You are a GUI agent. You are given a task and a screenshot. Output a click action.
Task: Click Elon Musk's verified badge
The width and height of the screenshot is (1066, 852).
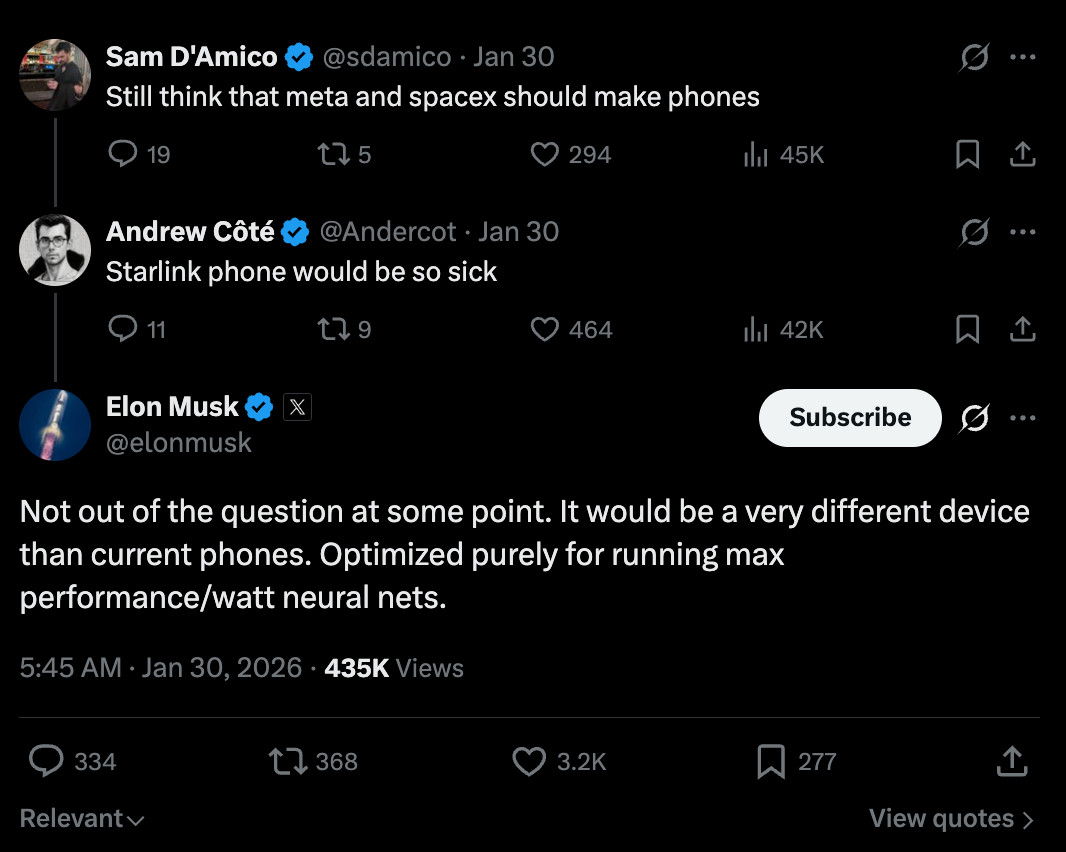coord(259,406)
